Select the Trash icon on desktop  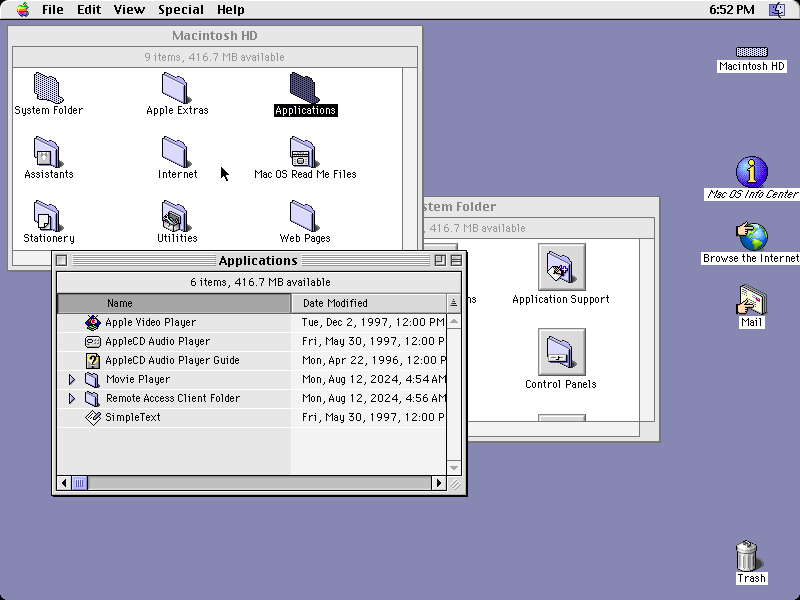click(x=748, y=555)
